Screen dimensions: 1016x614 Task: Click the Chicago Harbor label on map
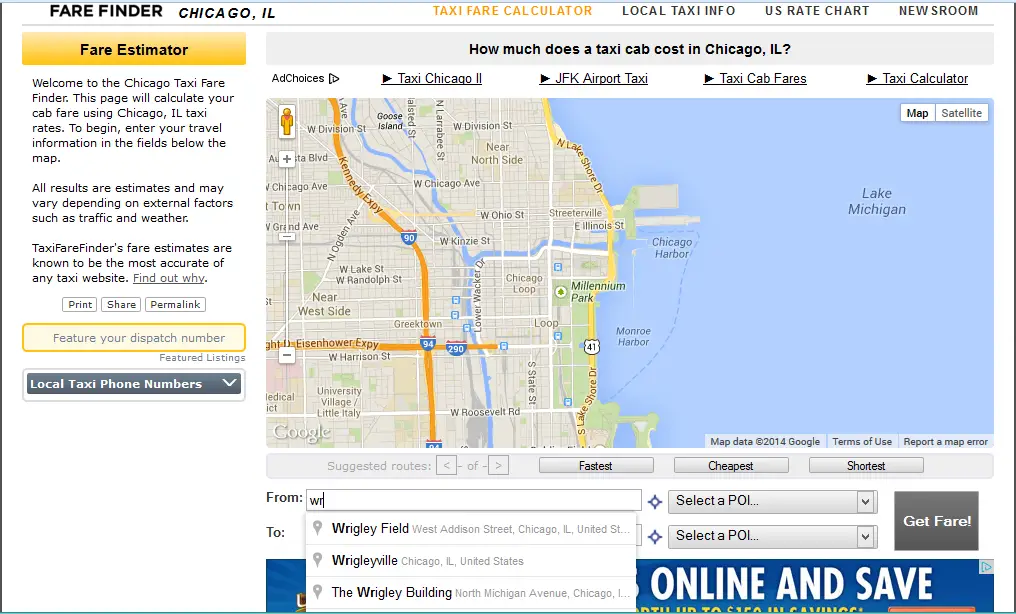click(672, 248)
